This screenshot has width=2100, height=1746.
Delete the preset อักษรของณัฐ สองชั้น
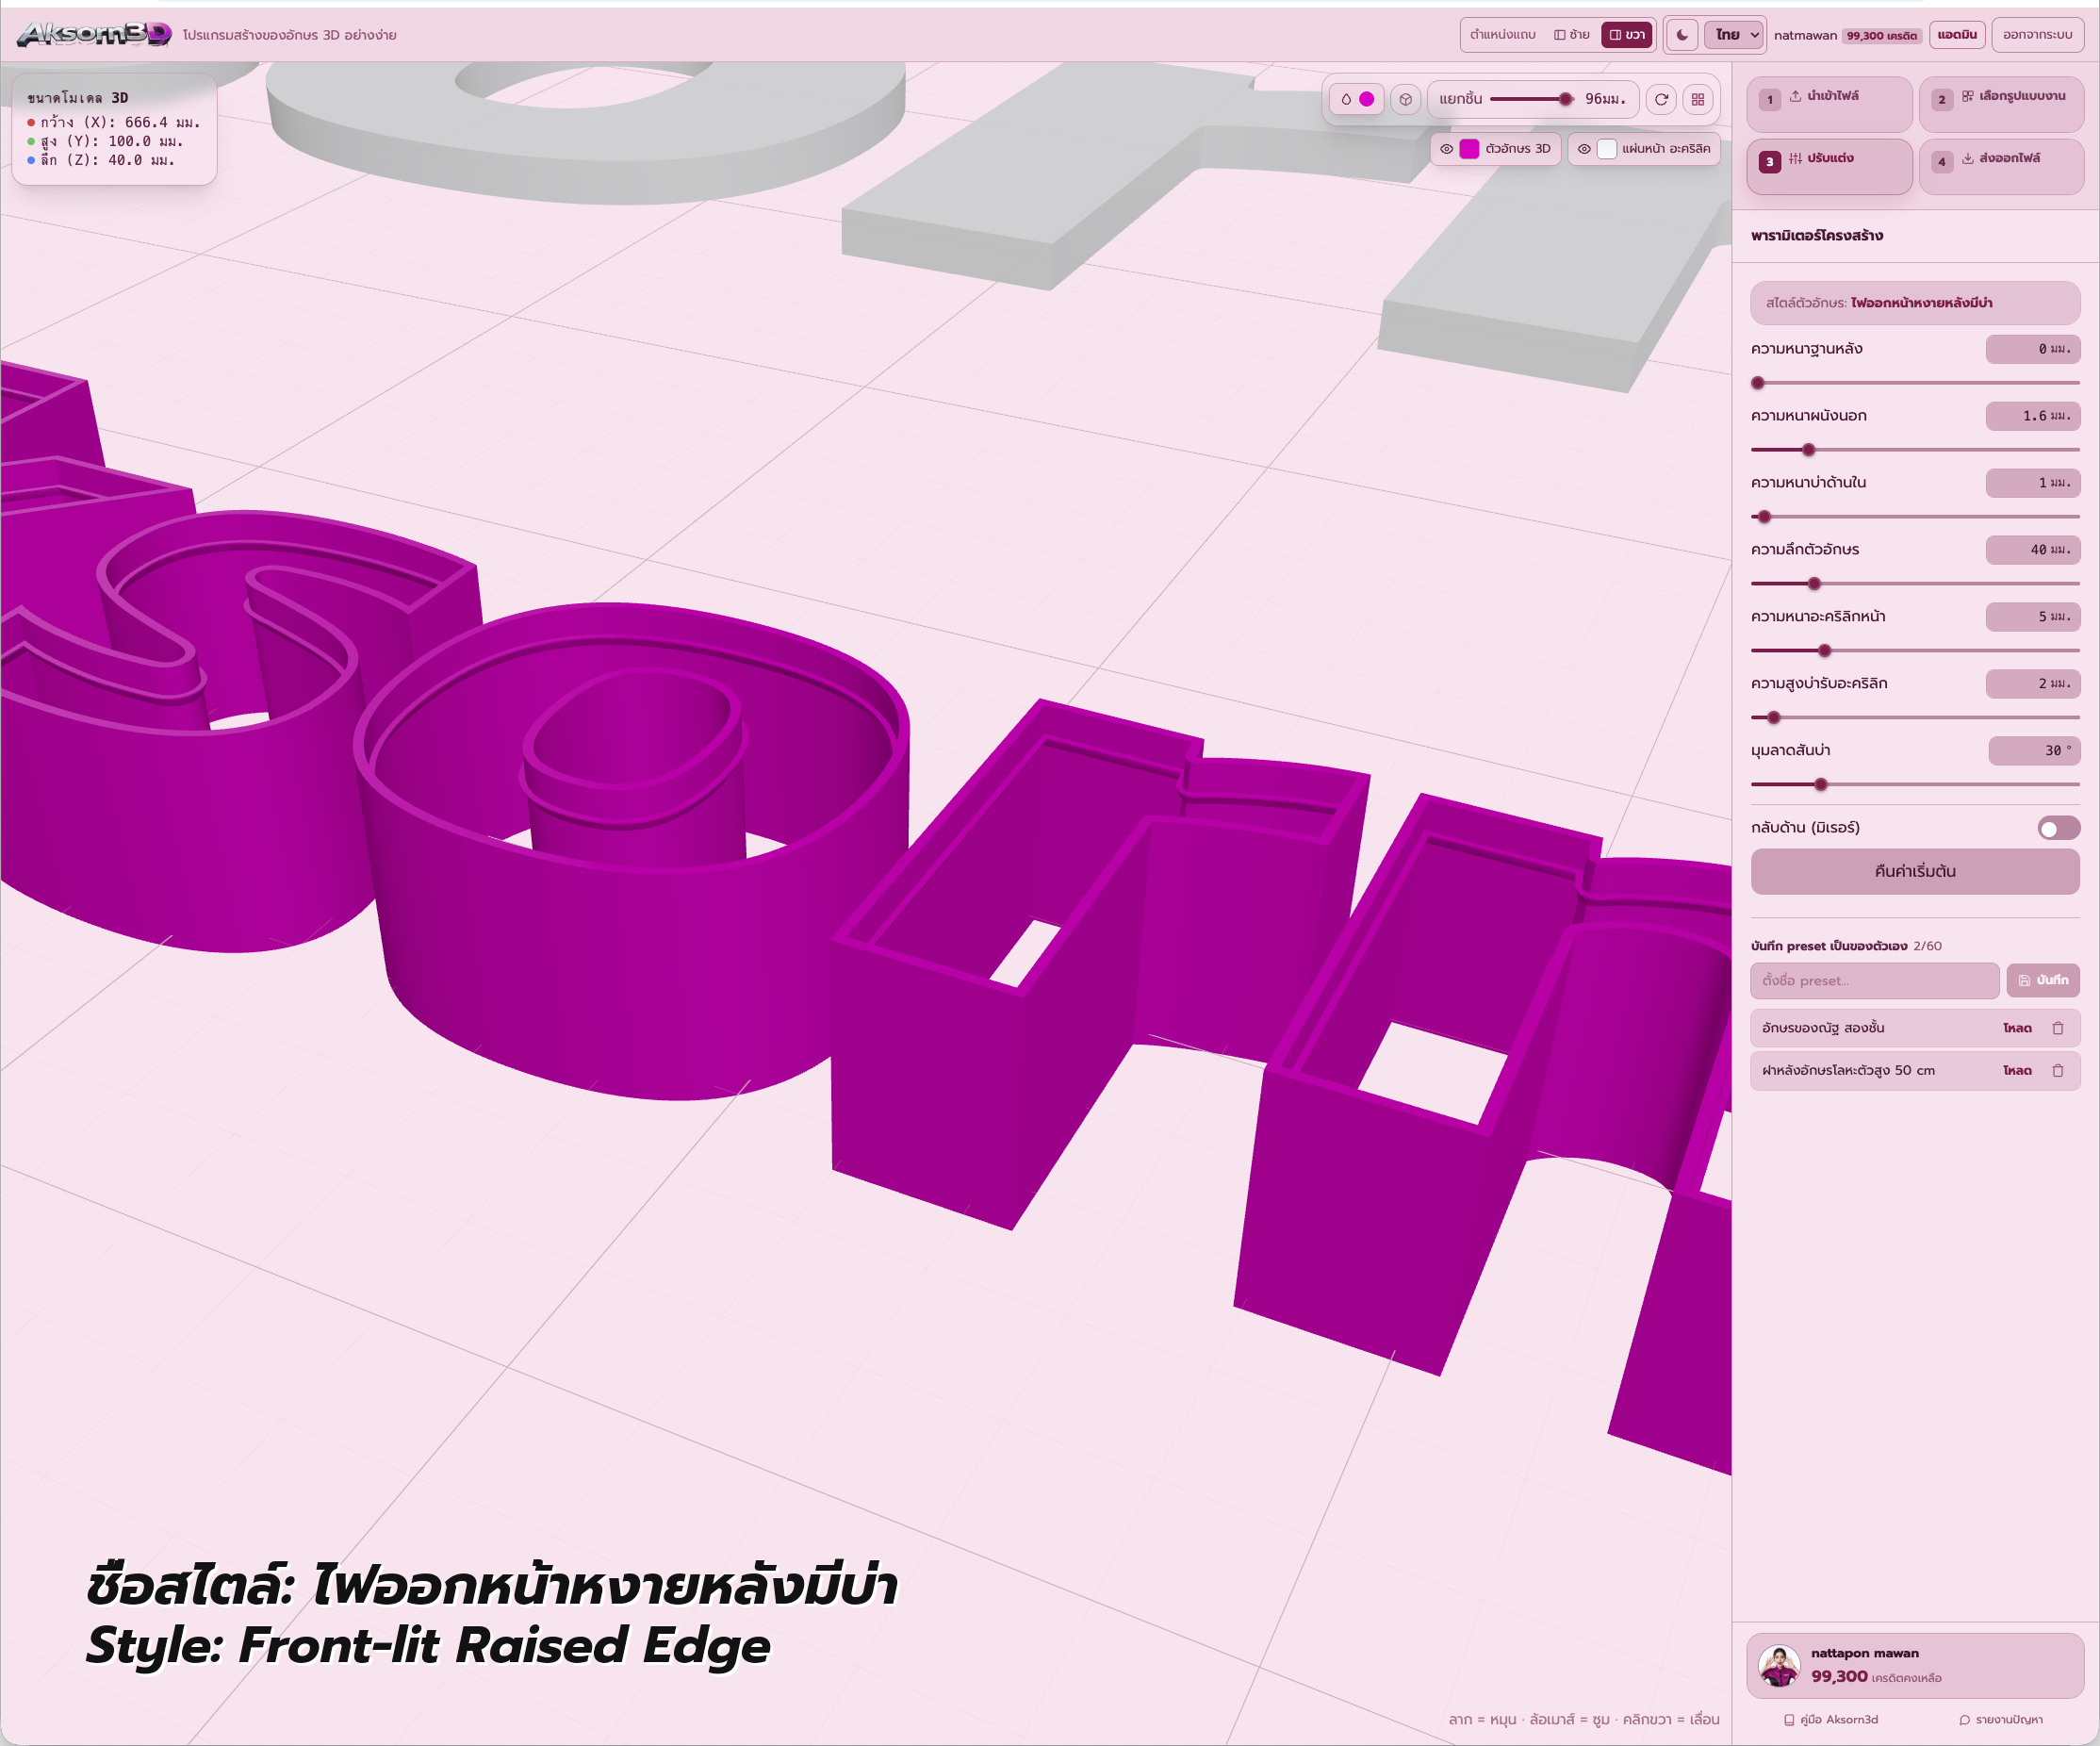coord(2057,1028)
